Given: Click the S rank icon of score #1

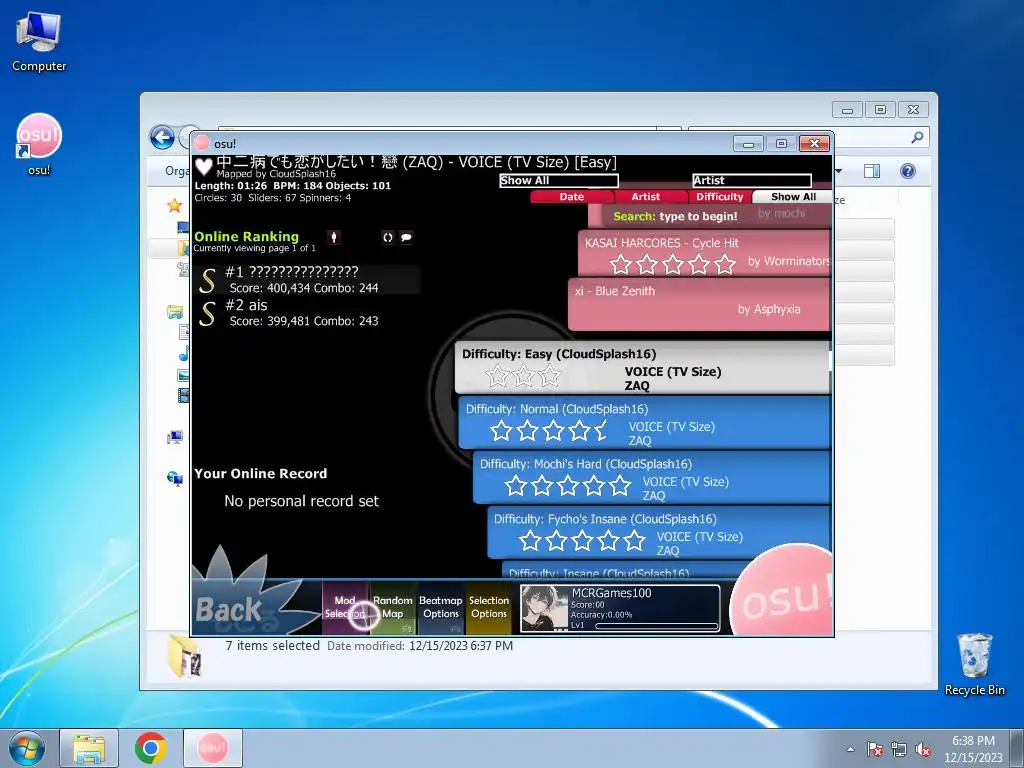Looking at the screenshot, I should [x=207, y=281].
